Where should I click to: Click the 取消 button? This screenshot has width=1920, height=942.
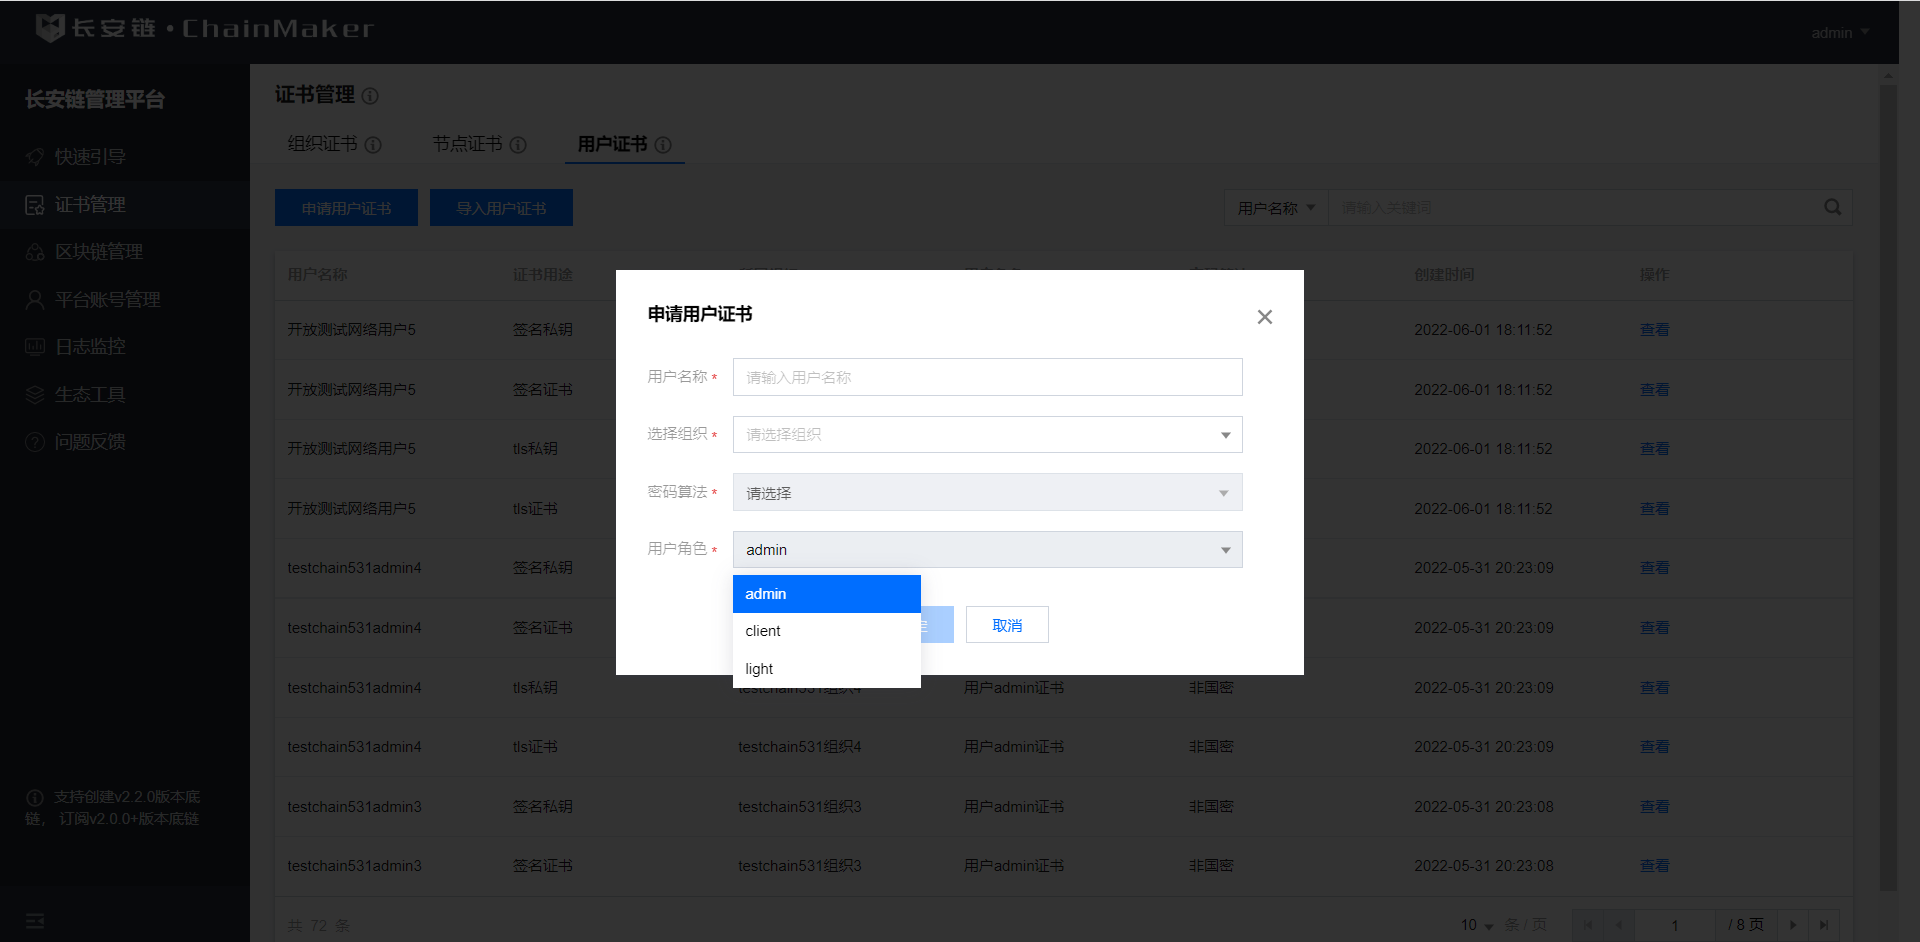pos(1006,625)
